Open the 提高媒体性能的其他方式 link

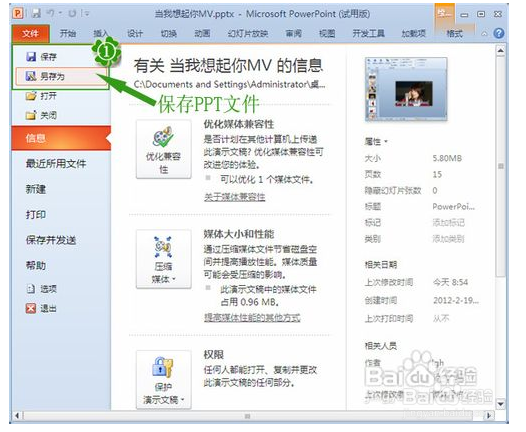coord(252,317)
